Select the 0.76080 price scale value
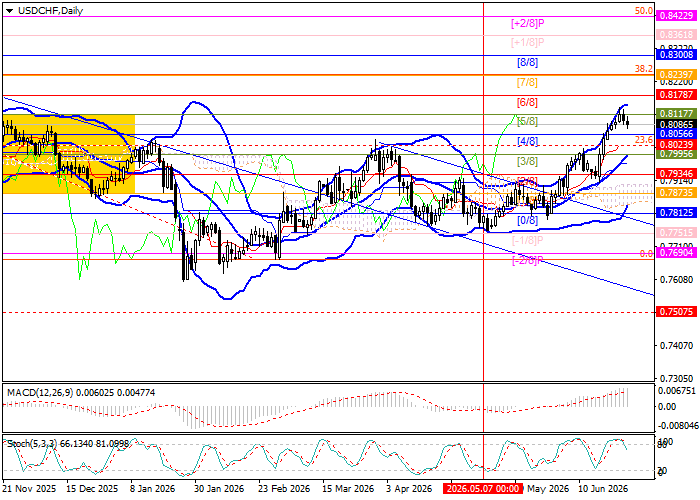This screenshot has height=500, width=700. click(x=676, y=279)
